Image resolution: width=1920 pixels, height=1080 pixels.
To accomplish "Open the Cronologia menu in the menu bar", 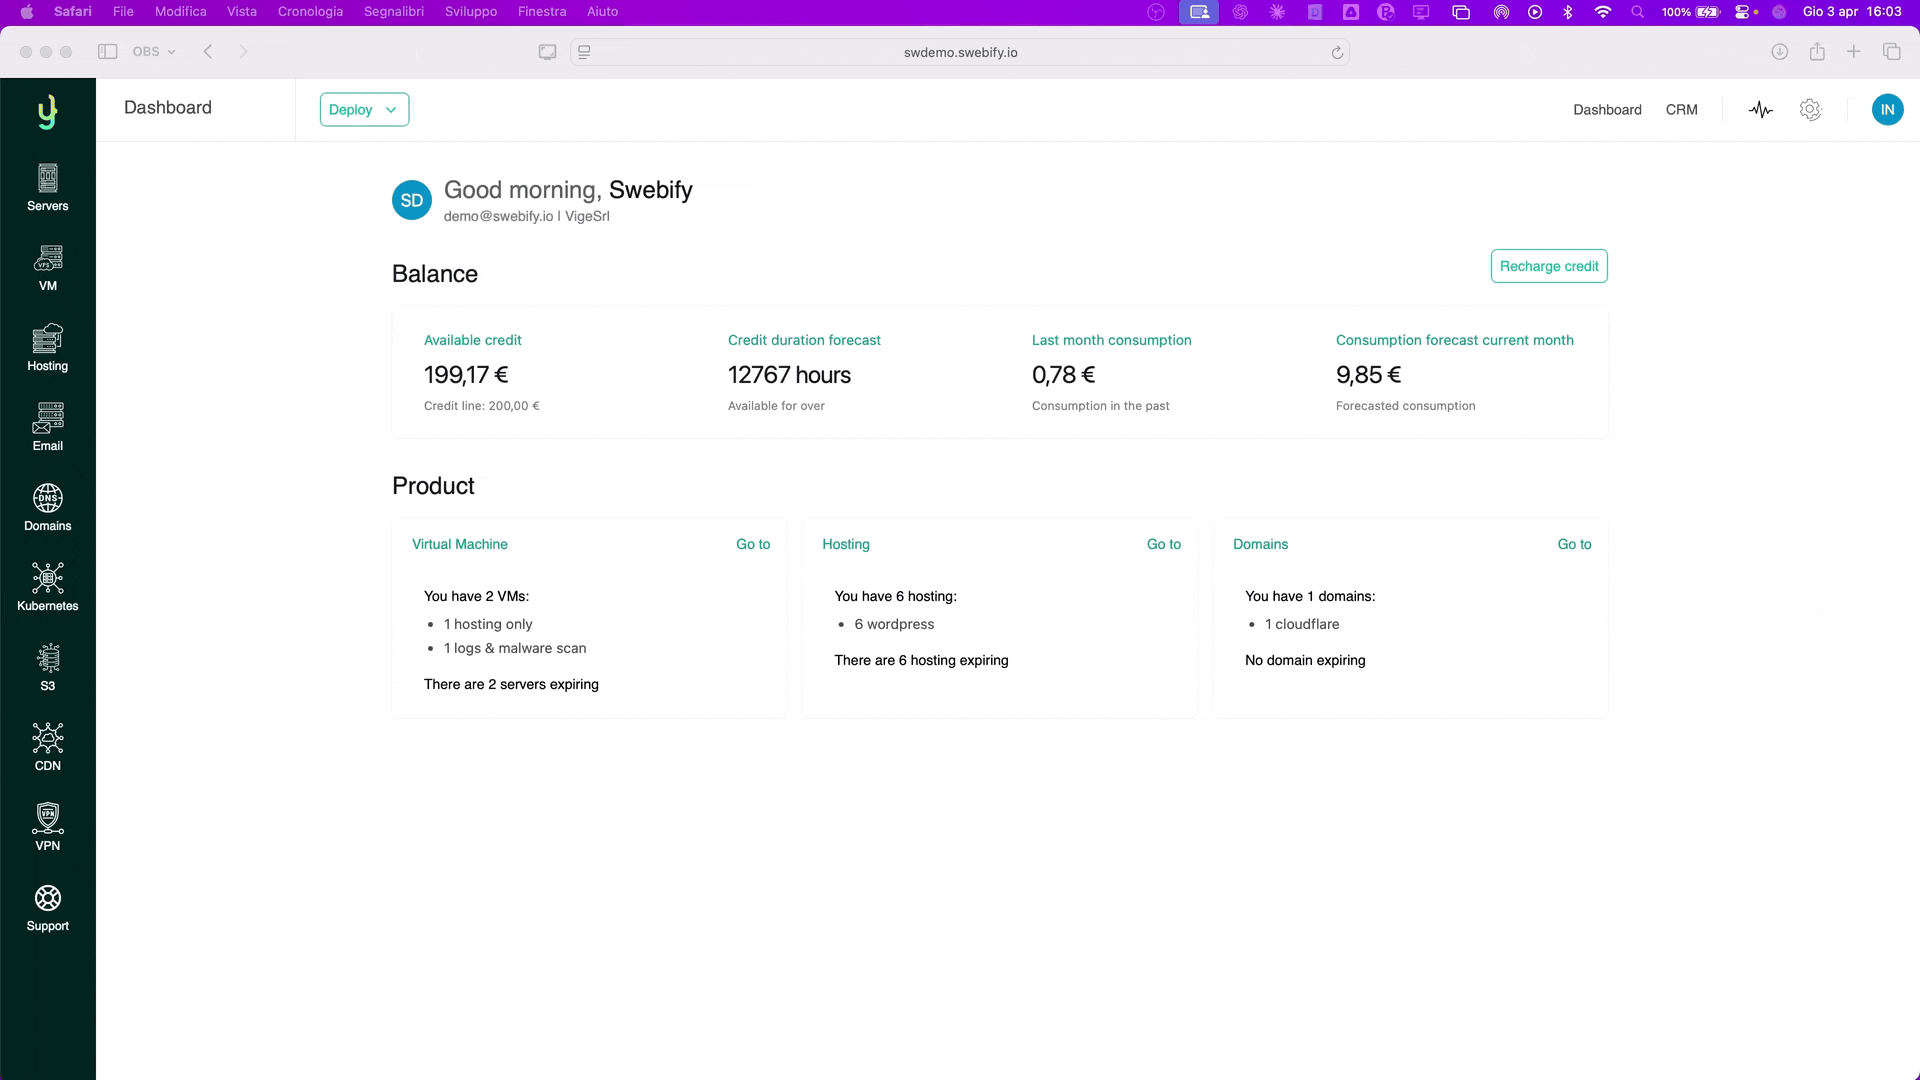I will click(310, 12).
